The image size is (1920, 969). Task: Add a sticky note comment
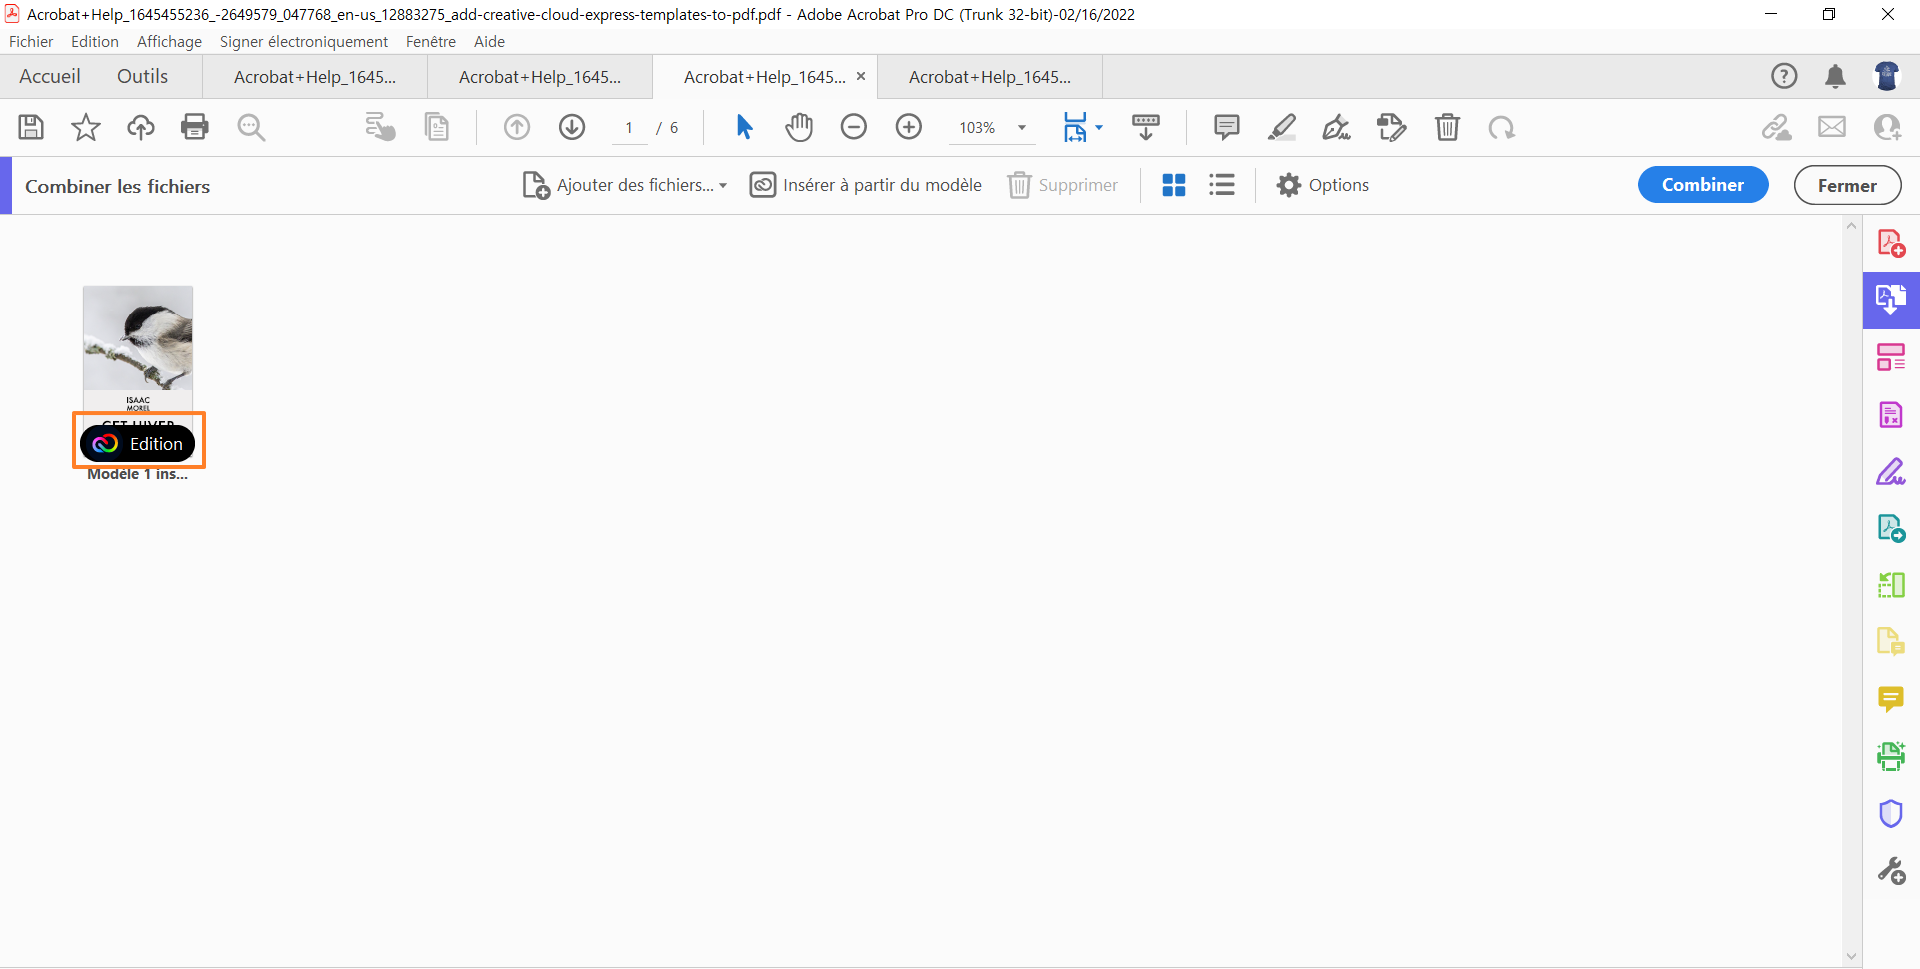1227,127
